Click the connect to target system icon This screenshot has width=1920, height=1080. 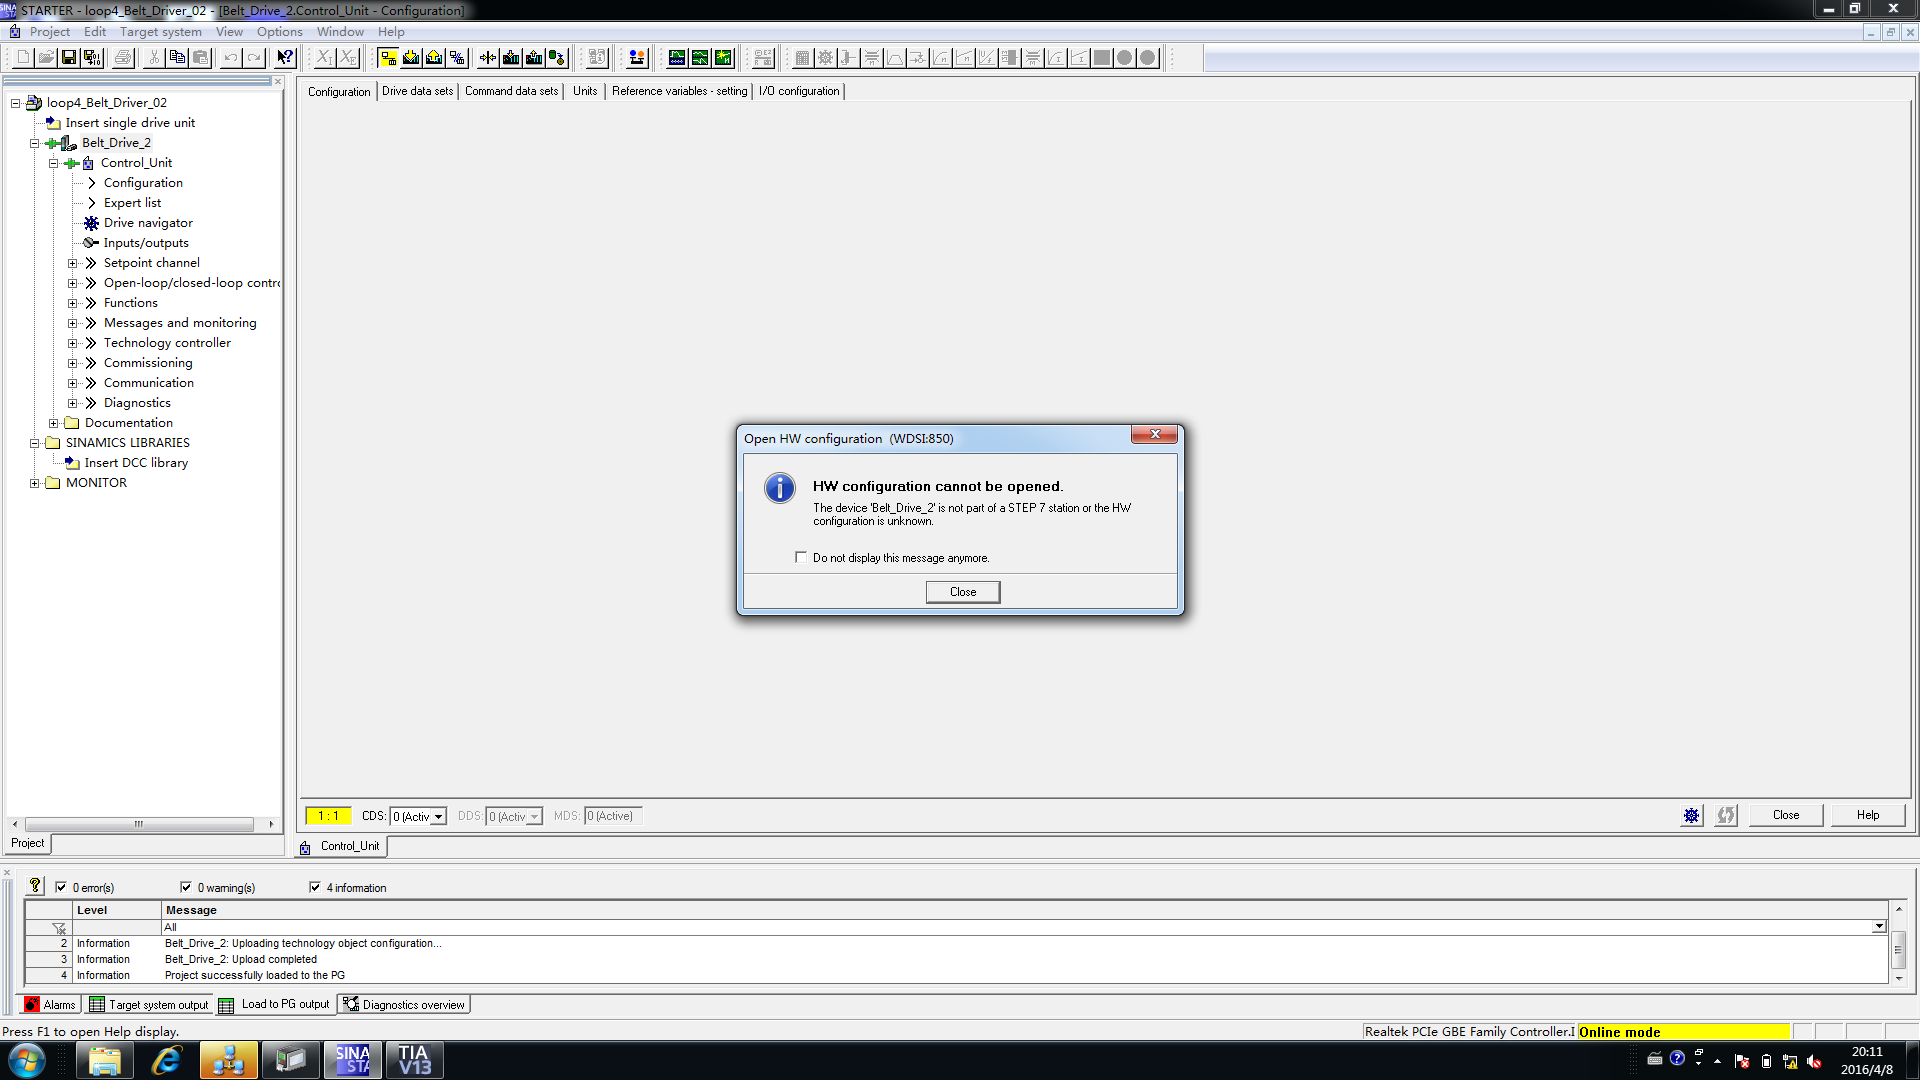click(x=388, y=58)
